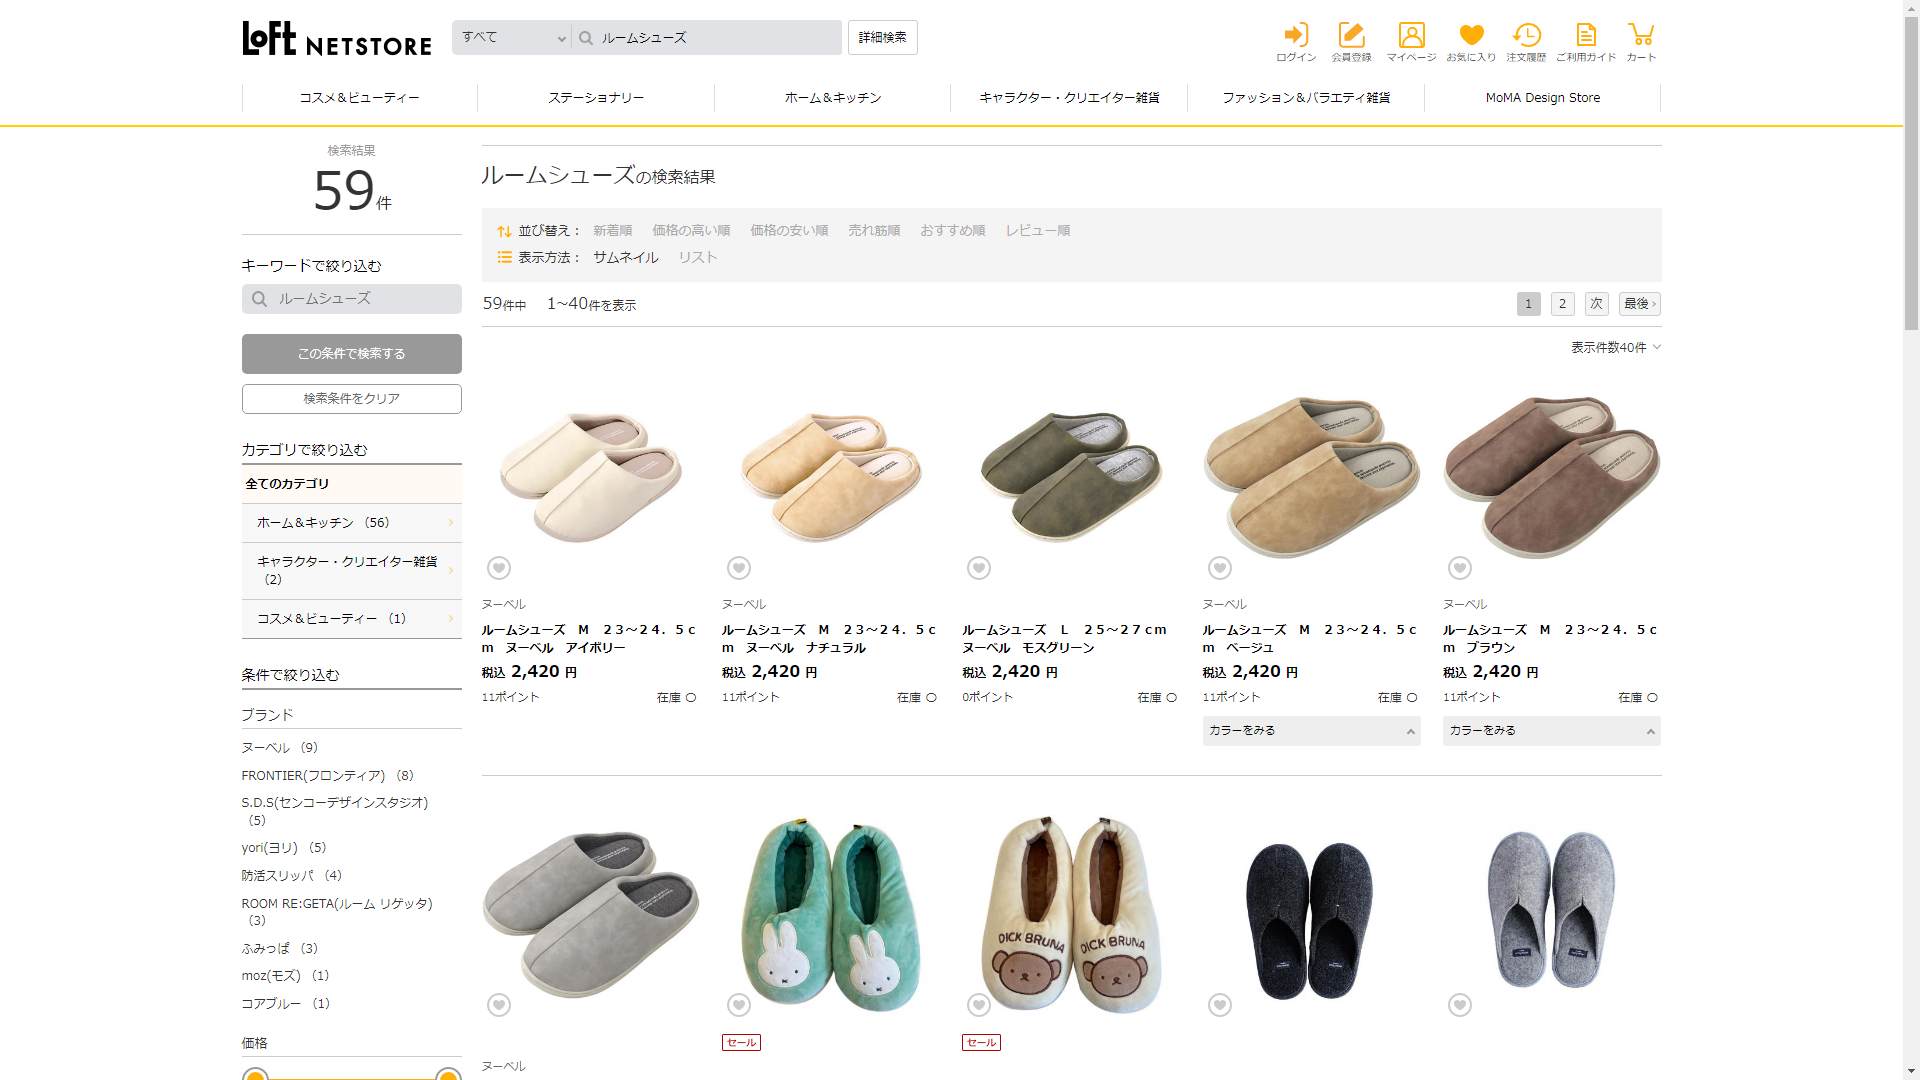Open the すべて category dropdown
This screenshot has width=1920, height=1080.
click(512, 38)
